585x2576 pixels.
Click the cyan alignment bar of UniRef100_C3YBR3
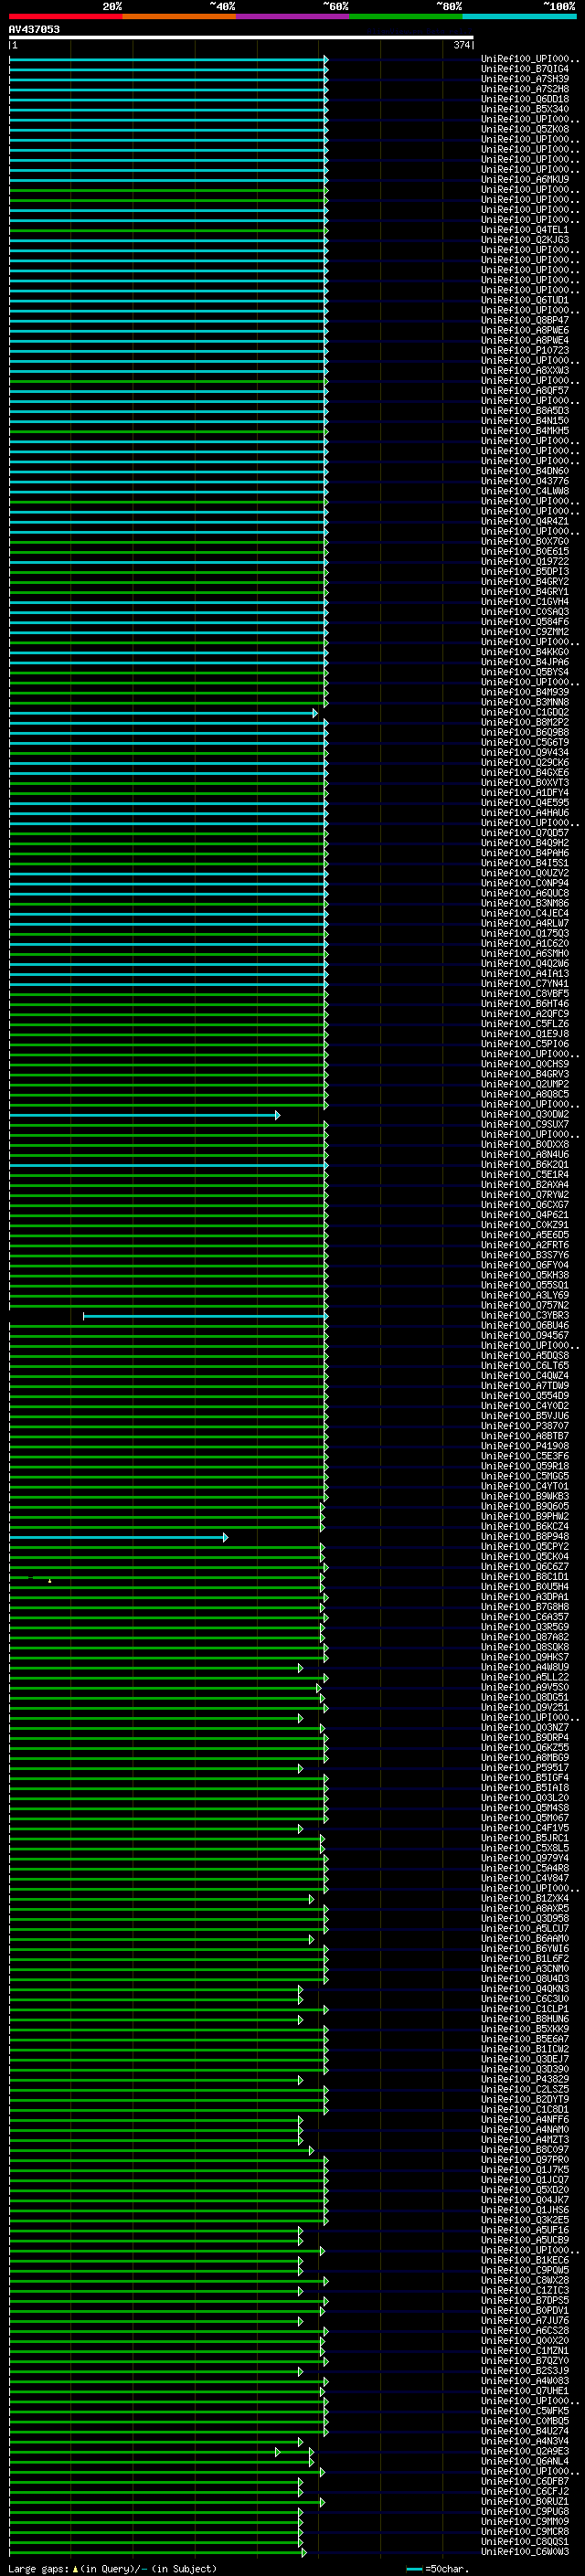point(204,1316)
